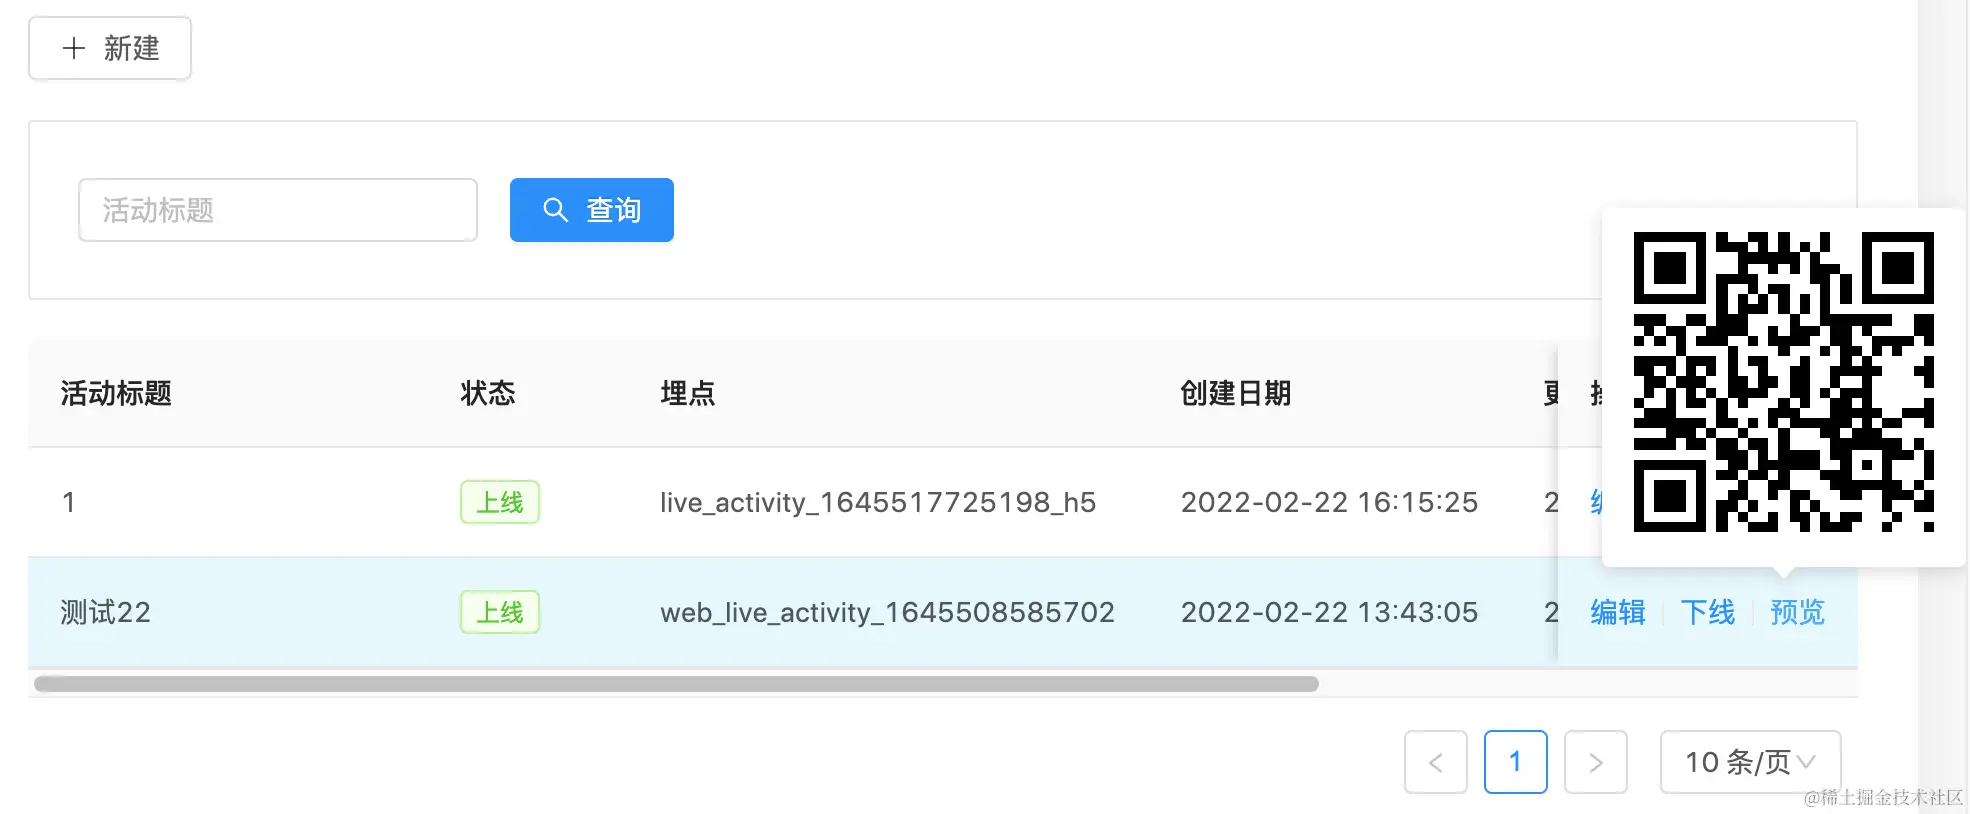
Task: Click the 埋点 column header
Action: click(688, 393)
